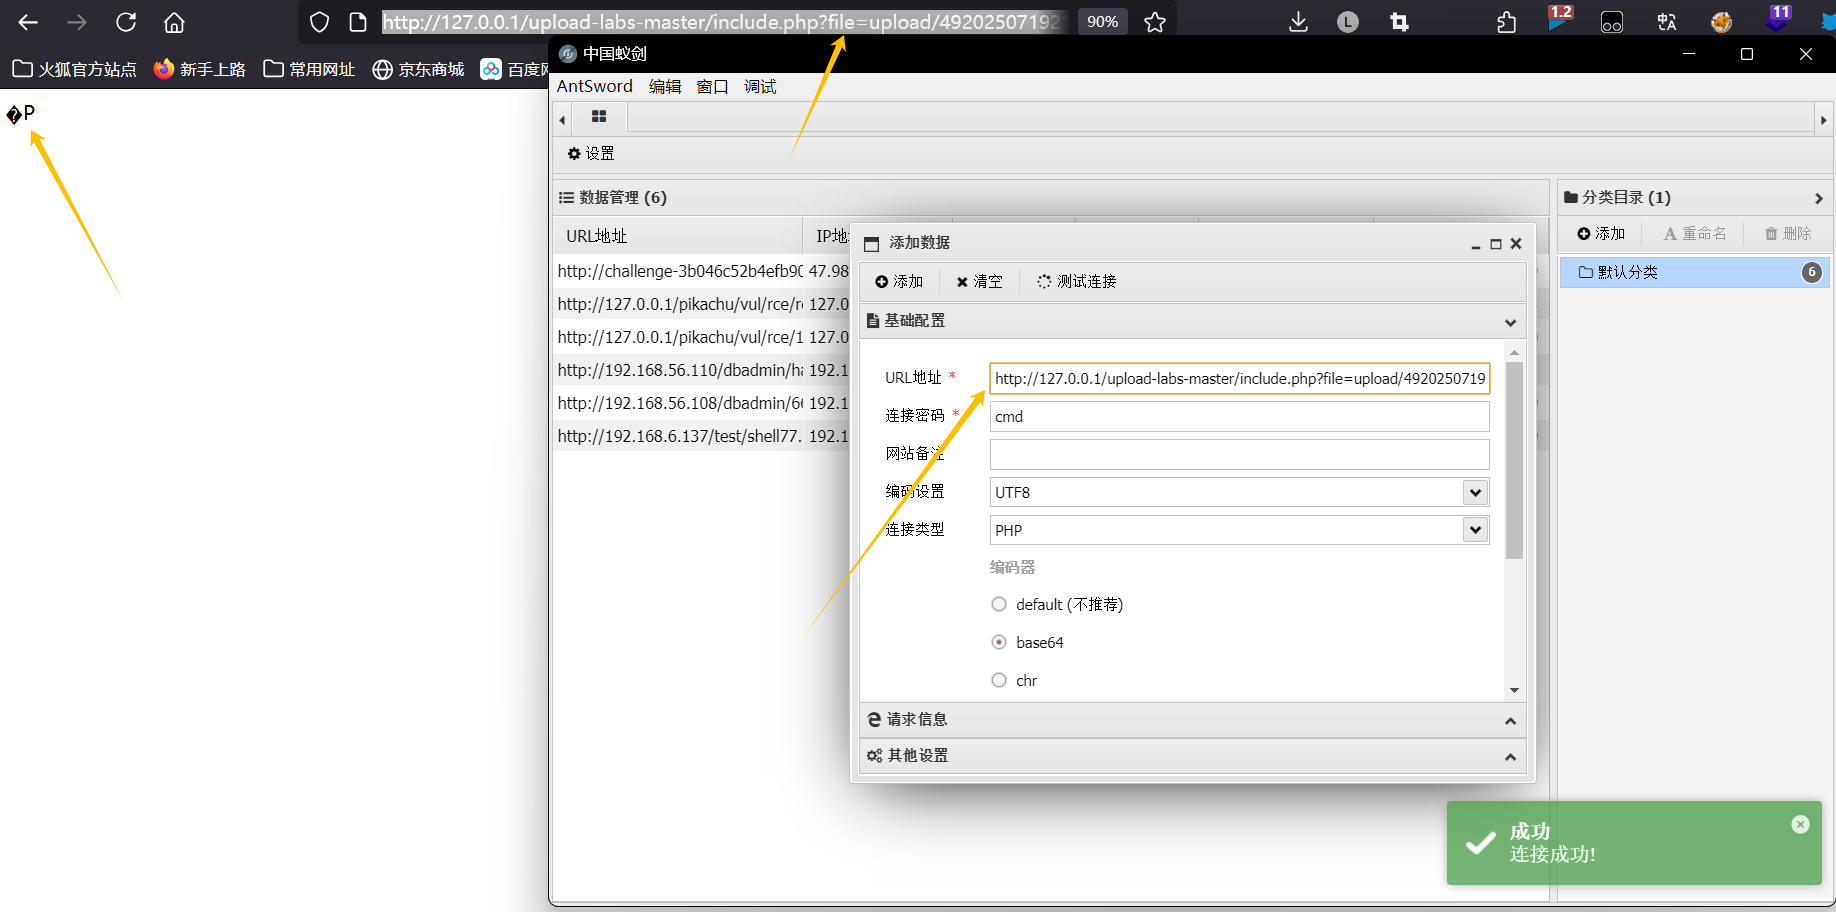Image resolution: width=1836 pixels, height=912 pixels.
Task: Click the 1.2 badge extension icon
Action: (x=1559, y=19)
